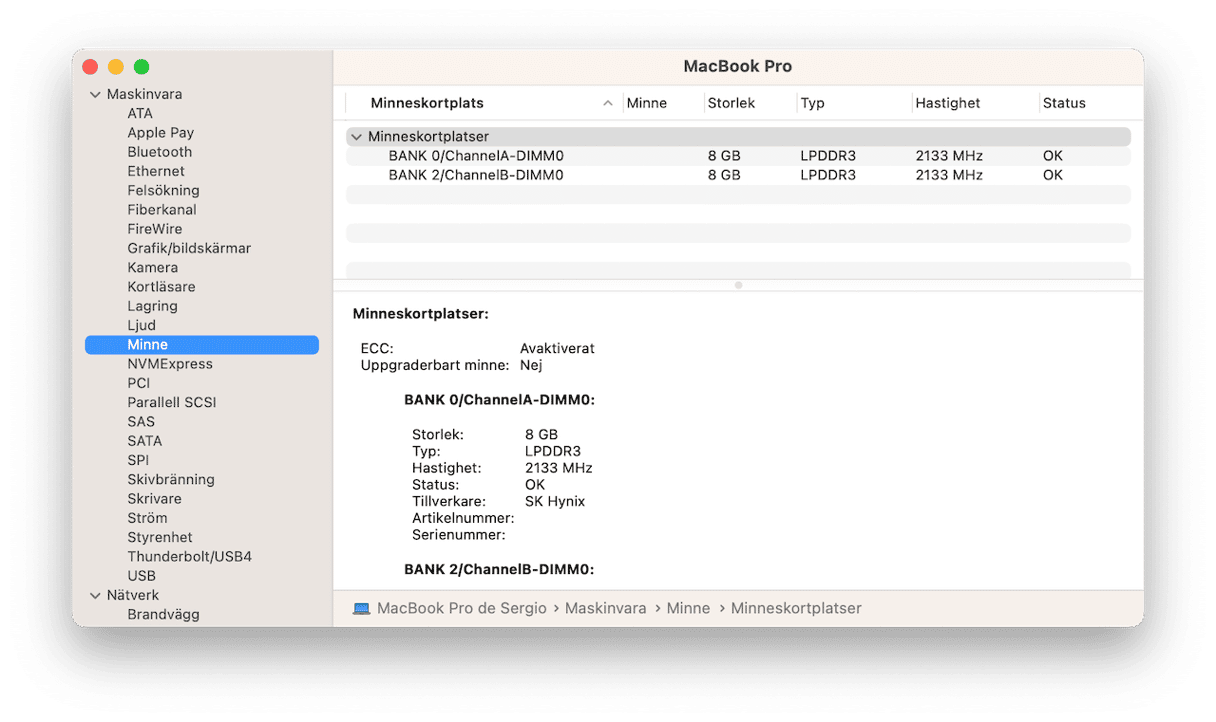
Task: Open Ström power info
Action: click(147, 518)
